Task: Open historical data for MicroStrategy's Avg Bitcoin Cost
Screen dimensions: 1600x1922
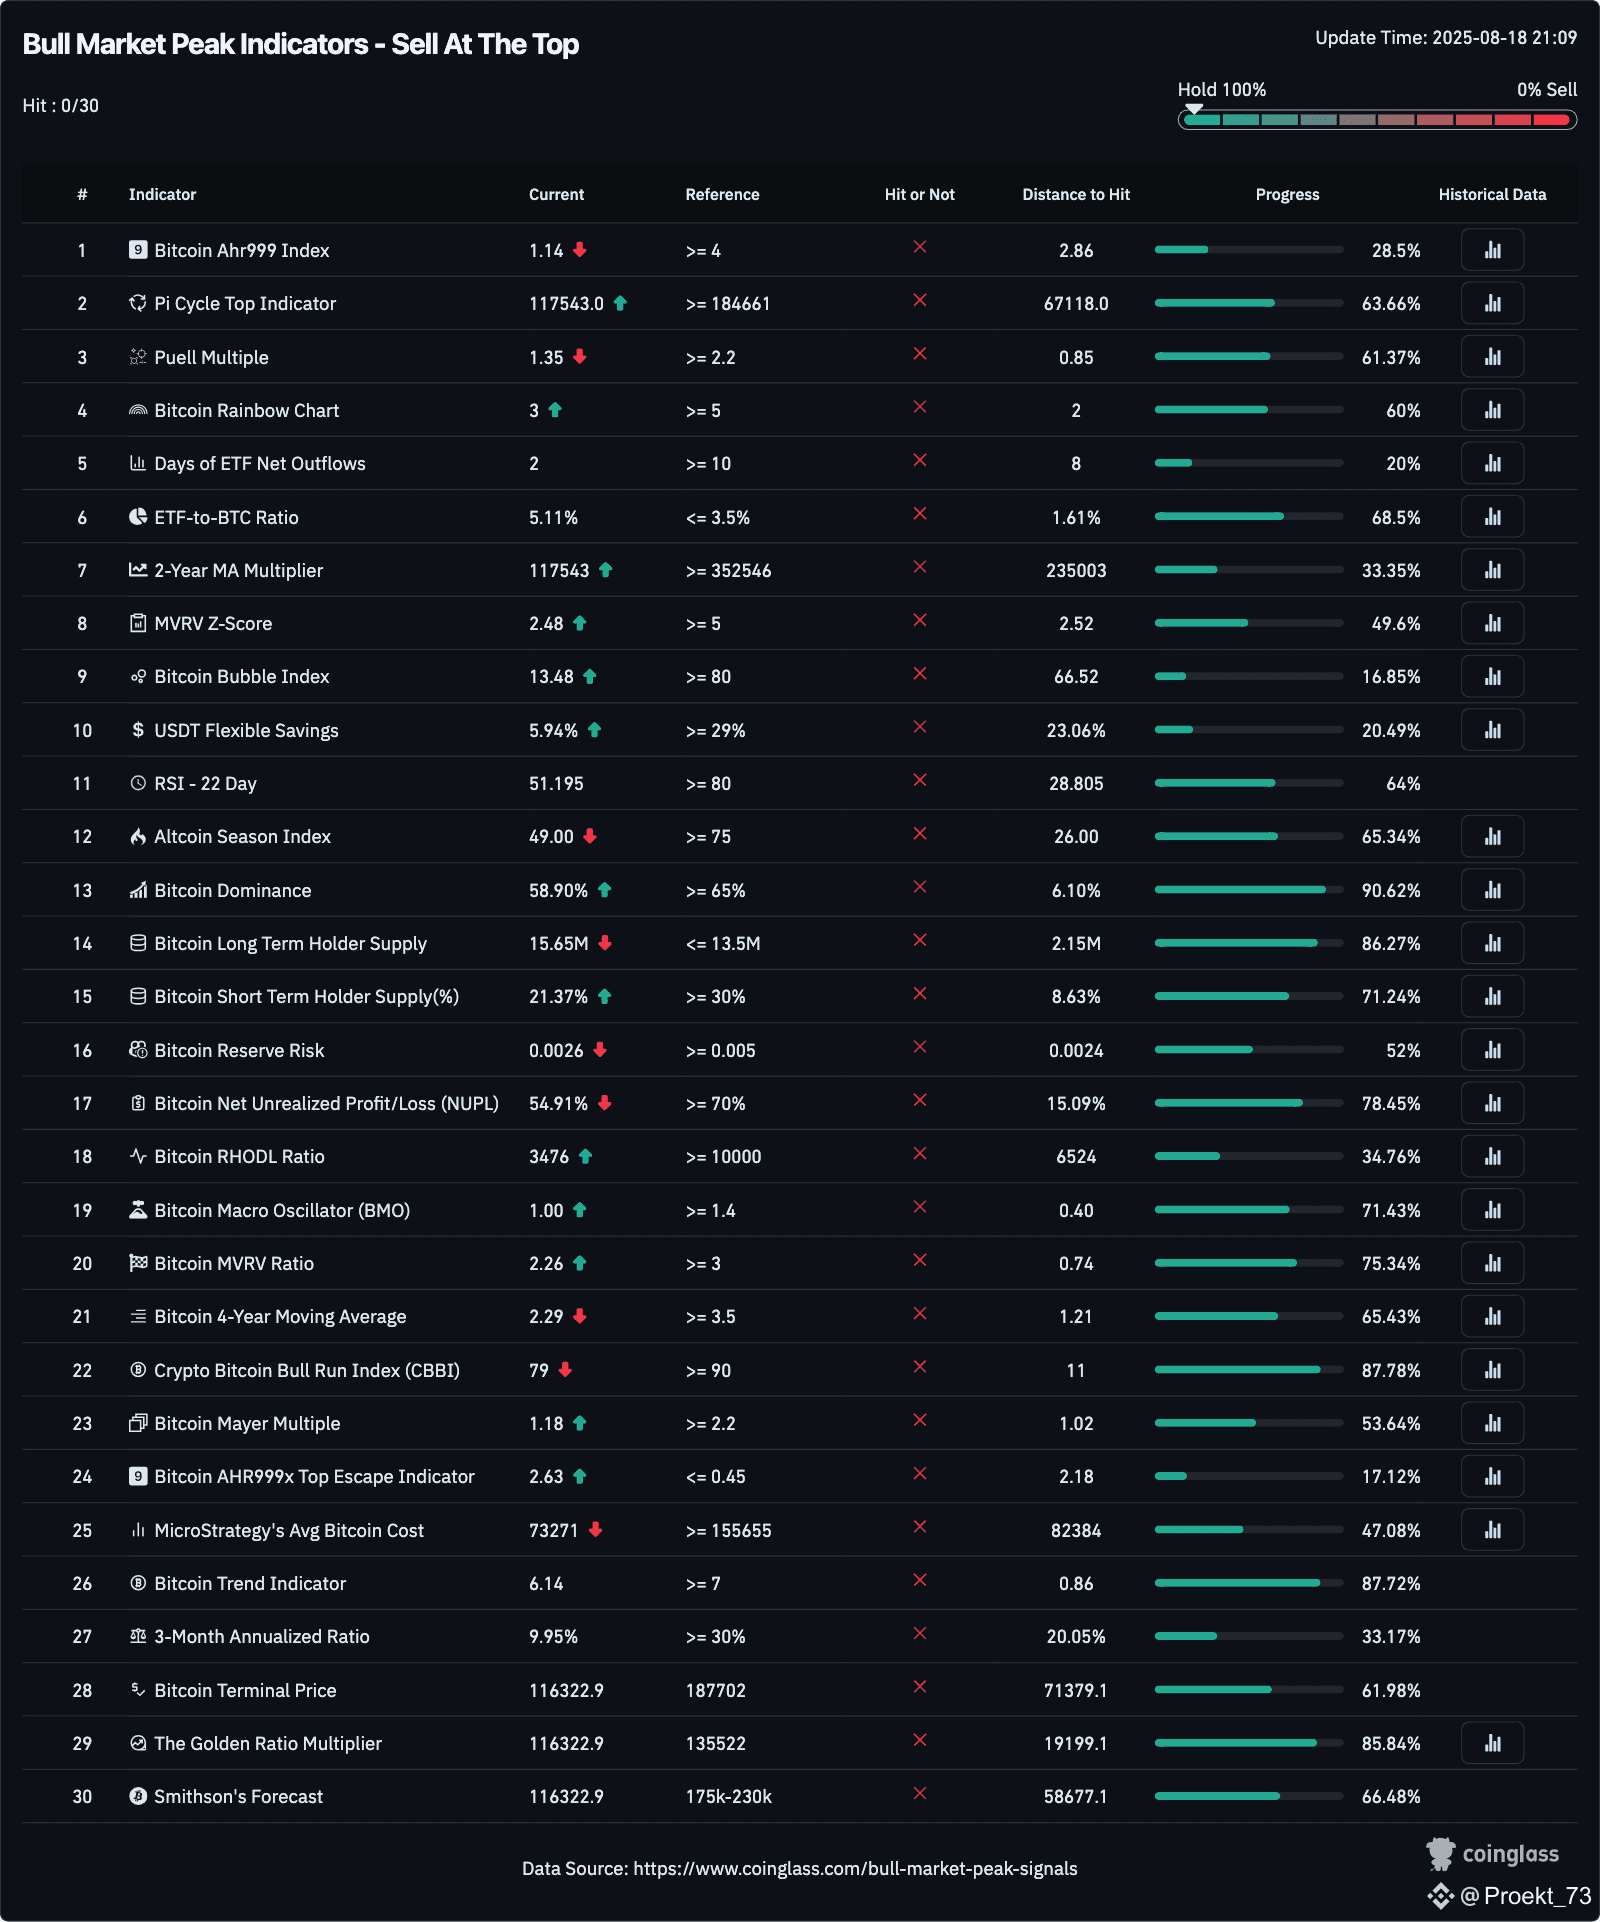Action: click(x=1492, y=1529)
